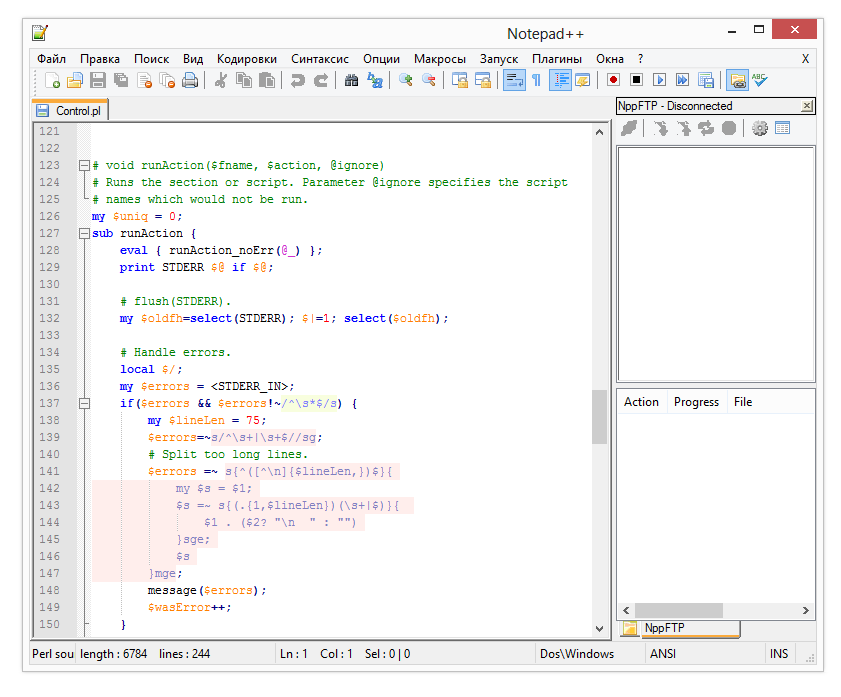This screenshot has height=697, width=841.
Task: Play the recorded macro
Action: click(x=659, y=81)
